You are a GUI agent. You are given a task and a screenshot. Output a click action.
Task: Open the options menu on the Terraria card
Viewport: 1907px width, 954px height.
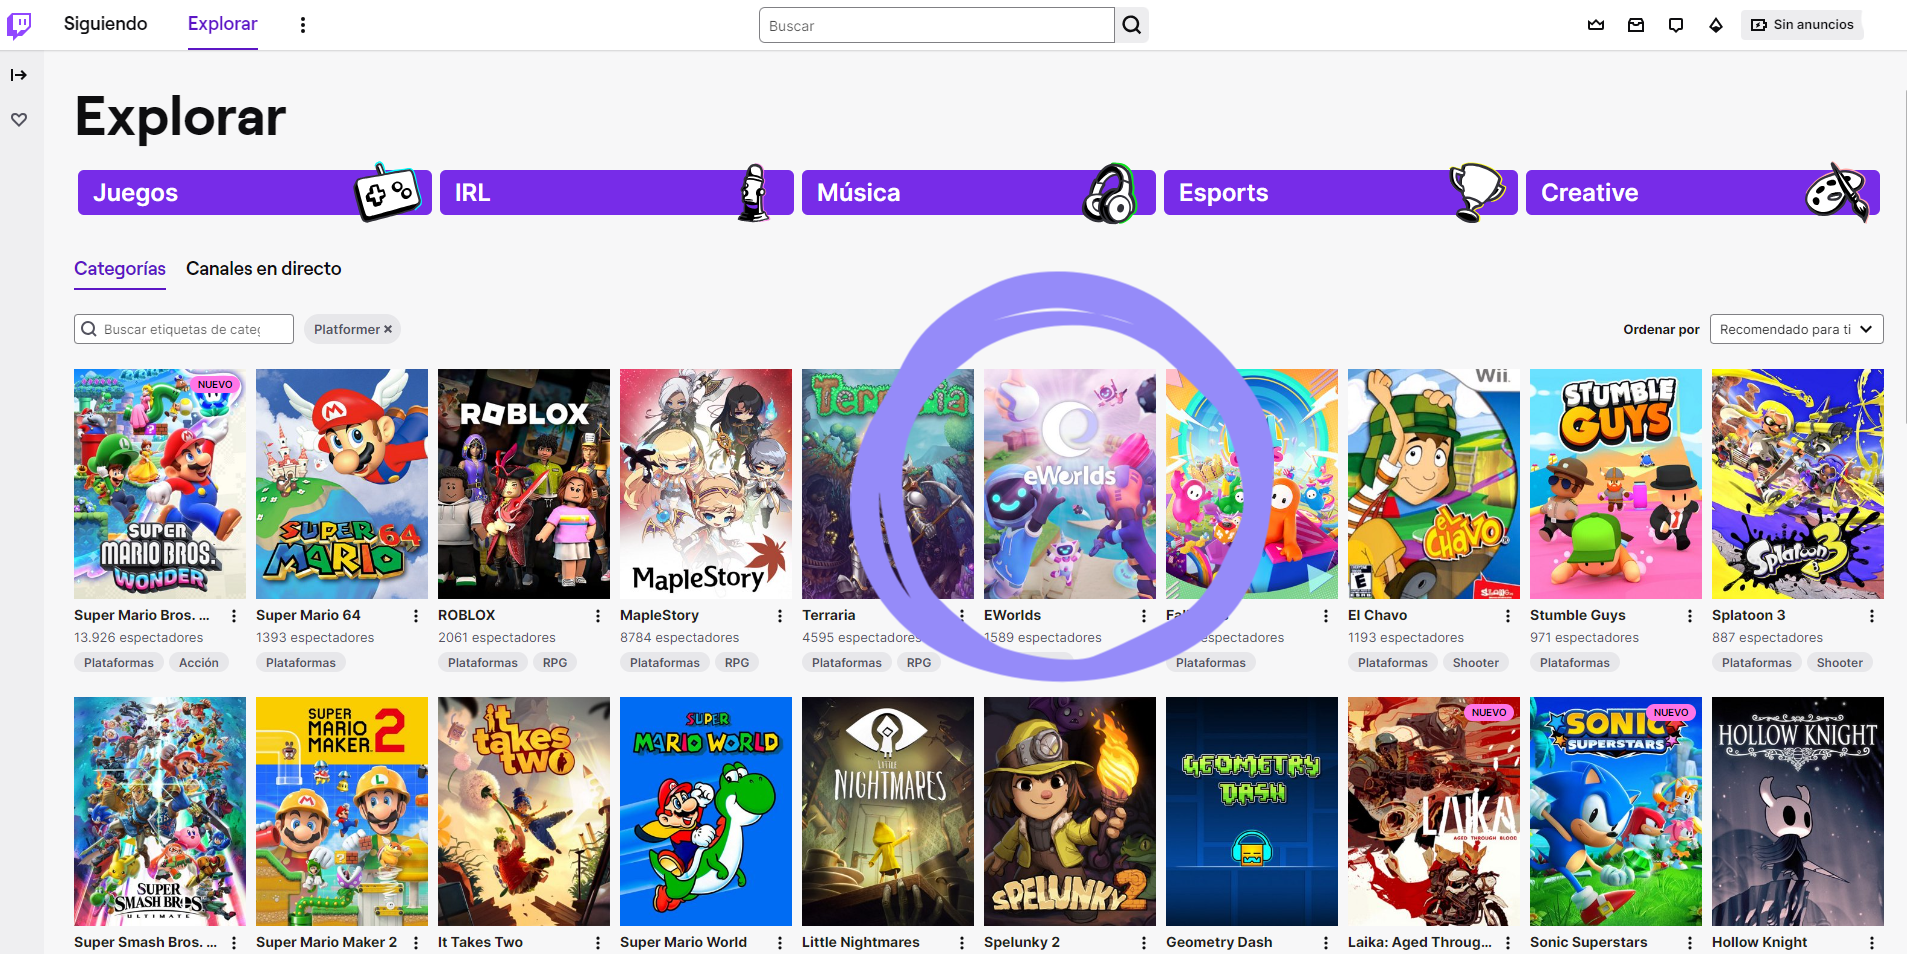(962, 615)
